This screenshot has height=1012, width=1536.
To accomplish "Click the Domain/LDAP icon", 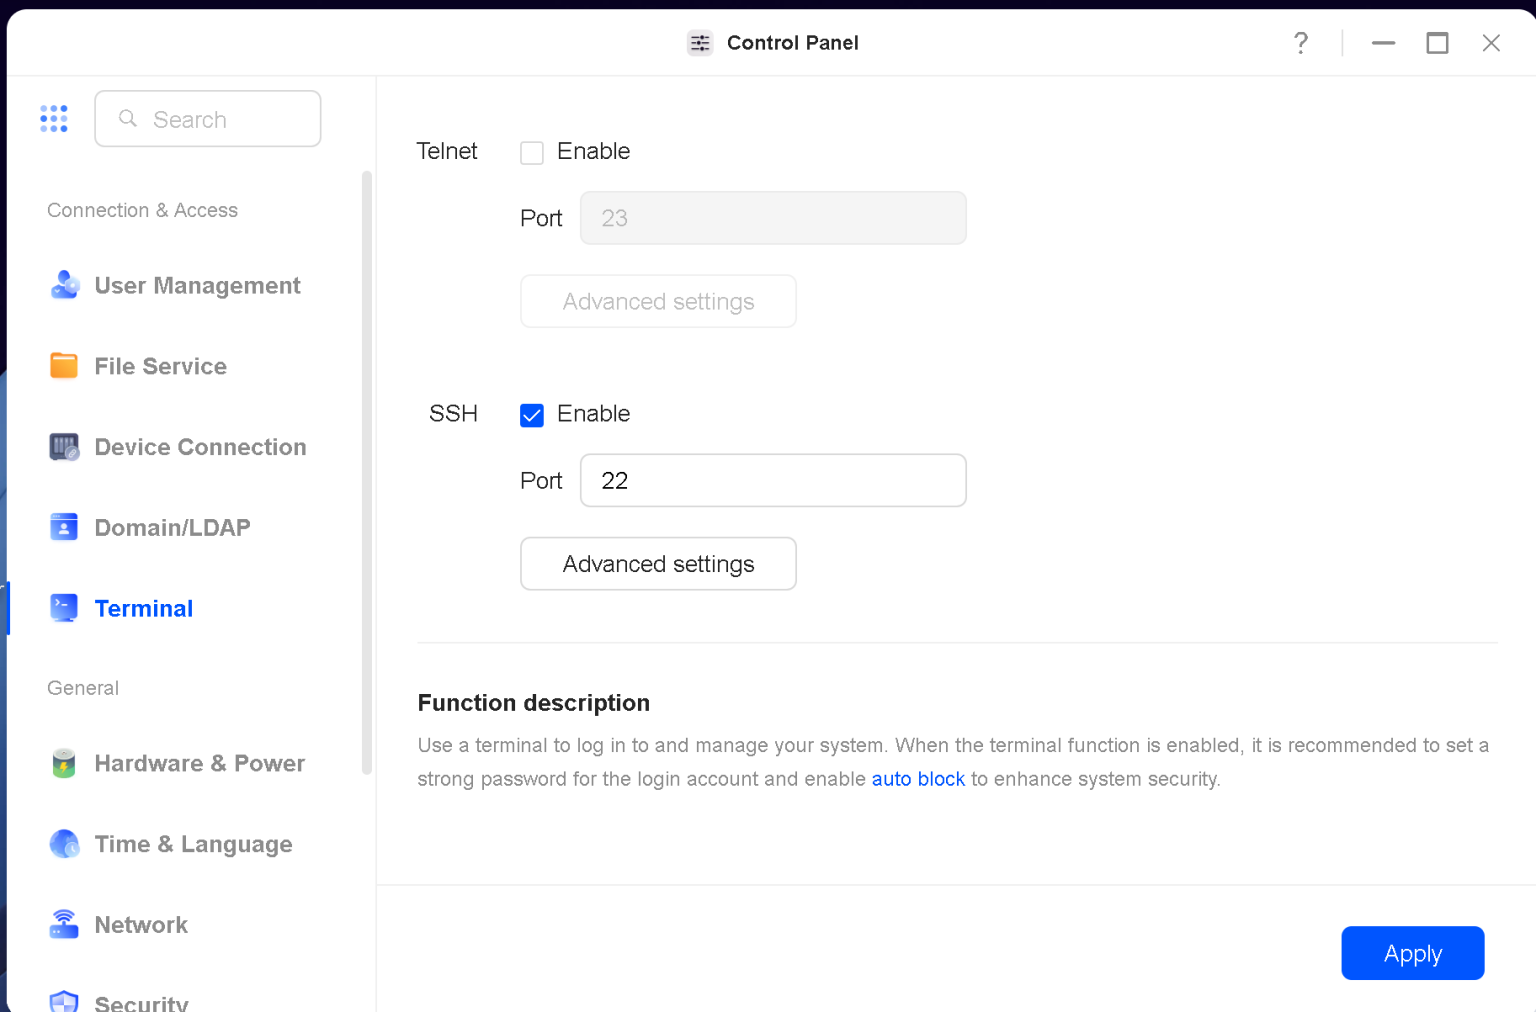I will 64,527.
